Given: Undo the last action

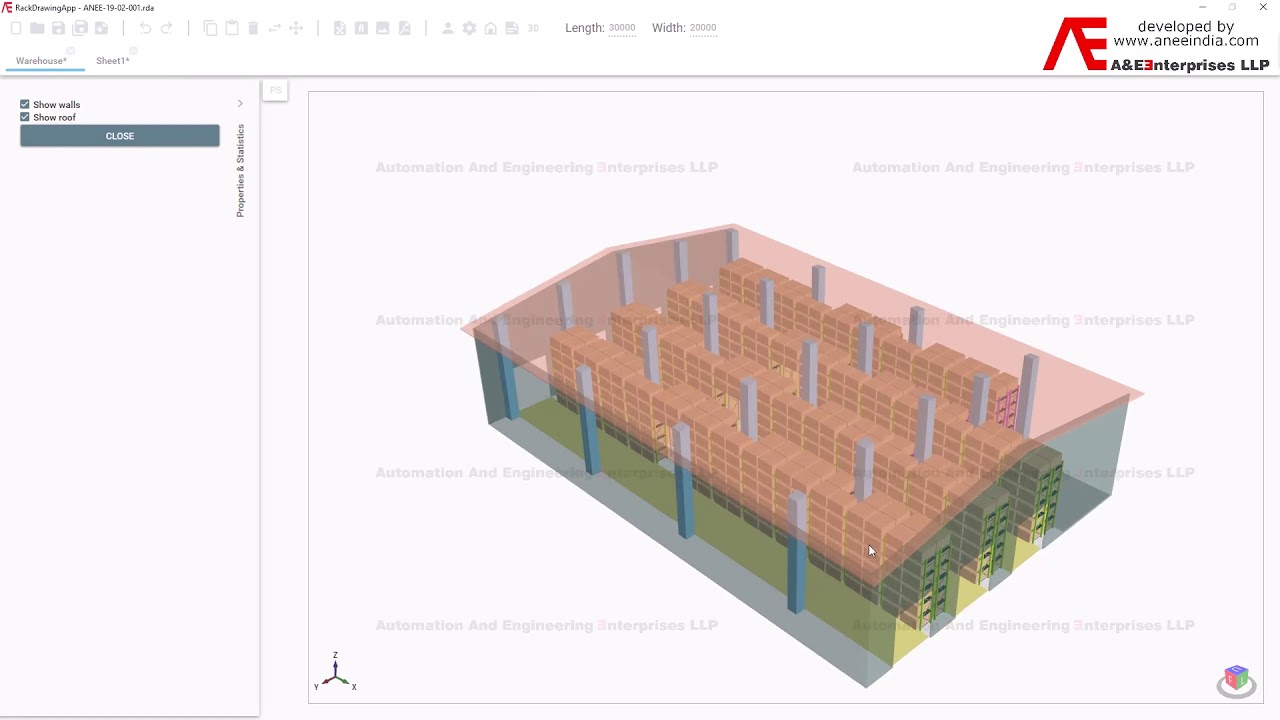Looking at the screenshot, I should (145, 28).
